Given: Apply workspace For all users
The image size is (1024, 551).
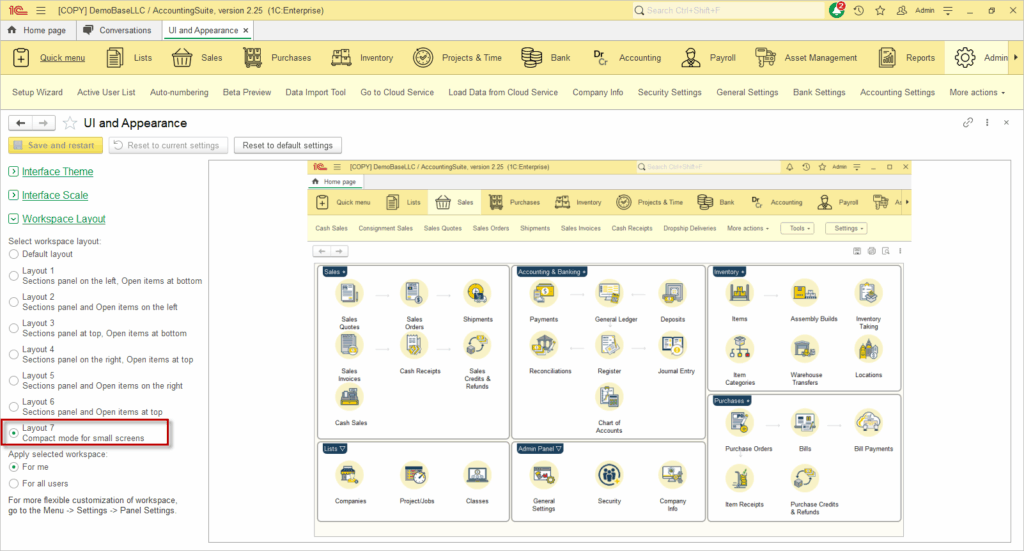Looking at the screenshot, I should coord(14,484).
